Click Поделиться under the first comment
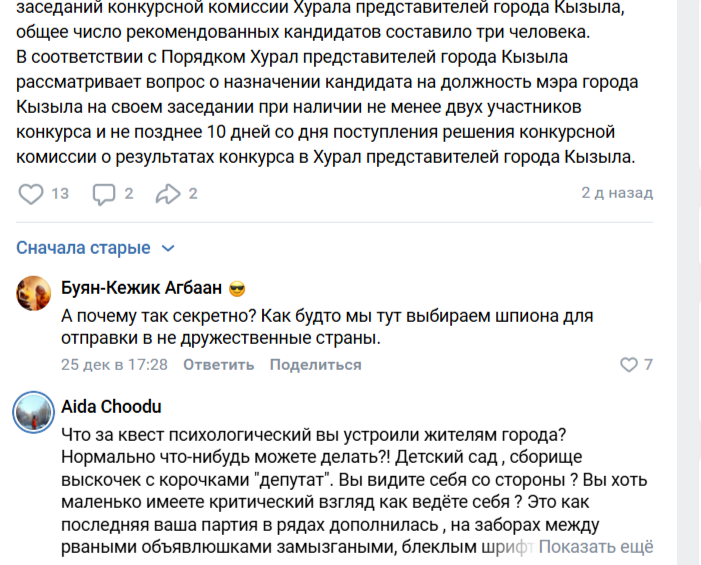Screen dimensions: 701x565 pyautogui.click(x=315, y=364)
